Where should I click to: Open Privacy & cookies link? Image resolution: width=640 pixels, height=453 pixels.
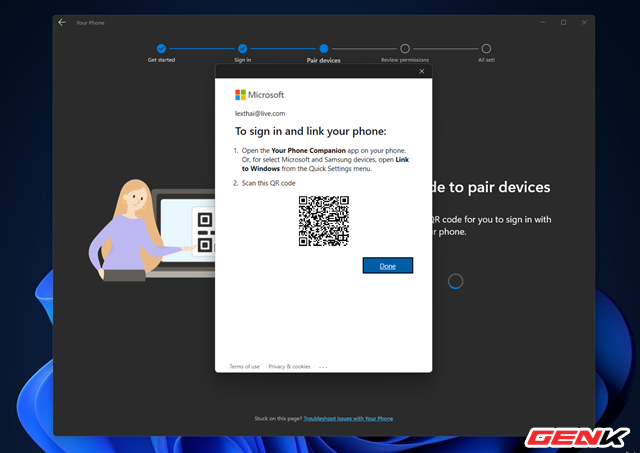pos(289,366)
